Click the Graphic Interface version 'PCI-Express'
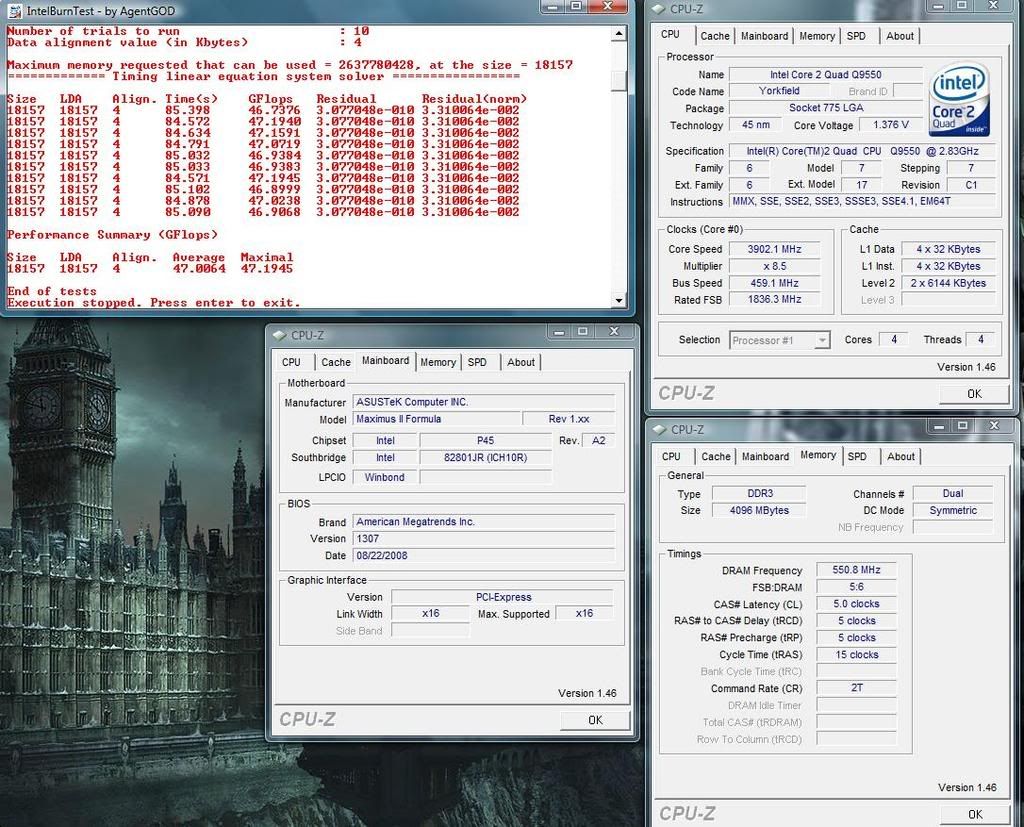1024x827 pixels. pyautogui.click(x=503, y=597)
